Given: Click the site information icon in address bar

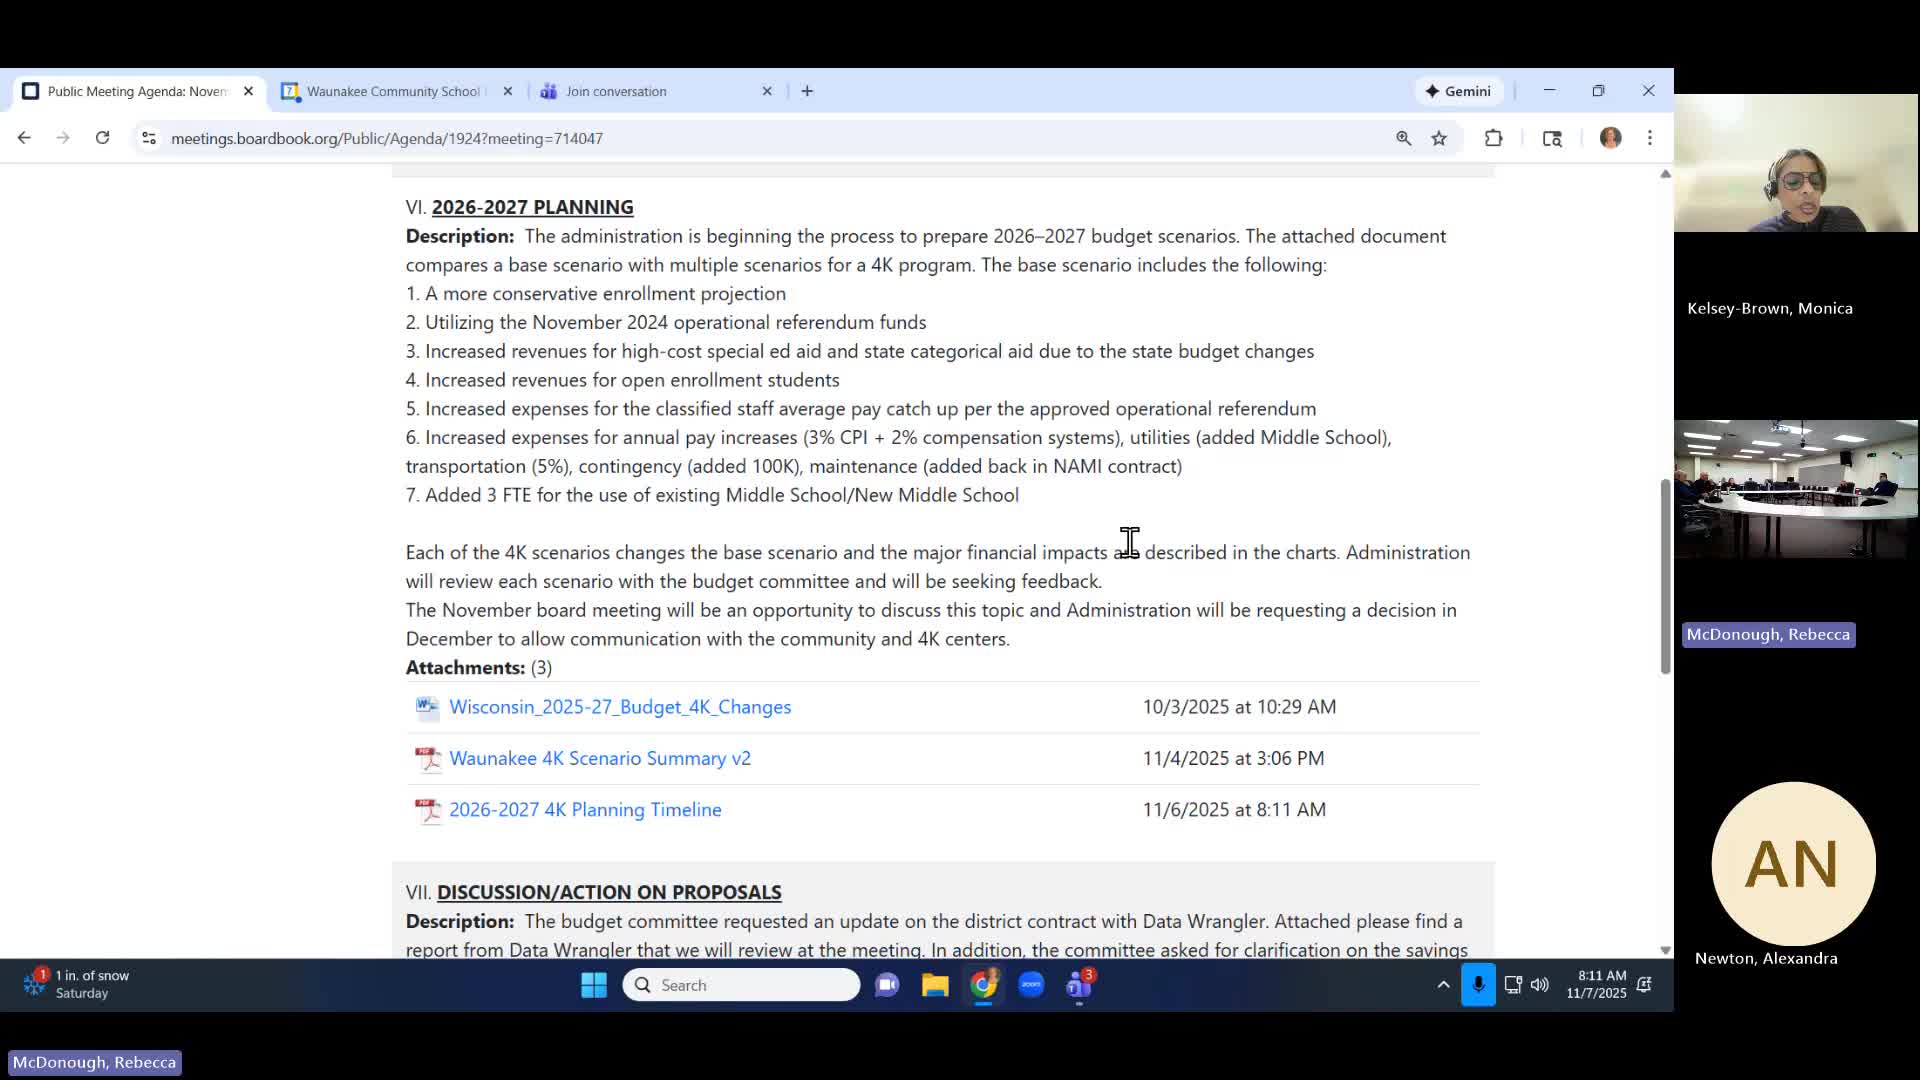Looking at the screenshot, I should tap(149, 139).
